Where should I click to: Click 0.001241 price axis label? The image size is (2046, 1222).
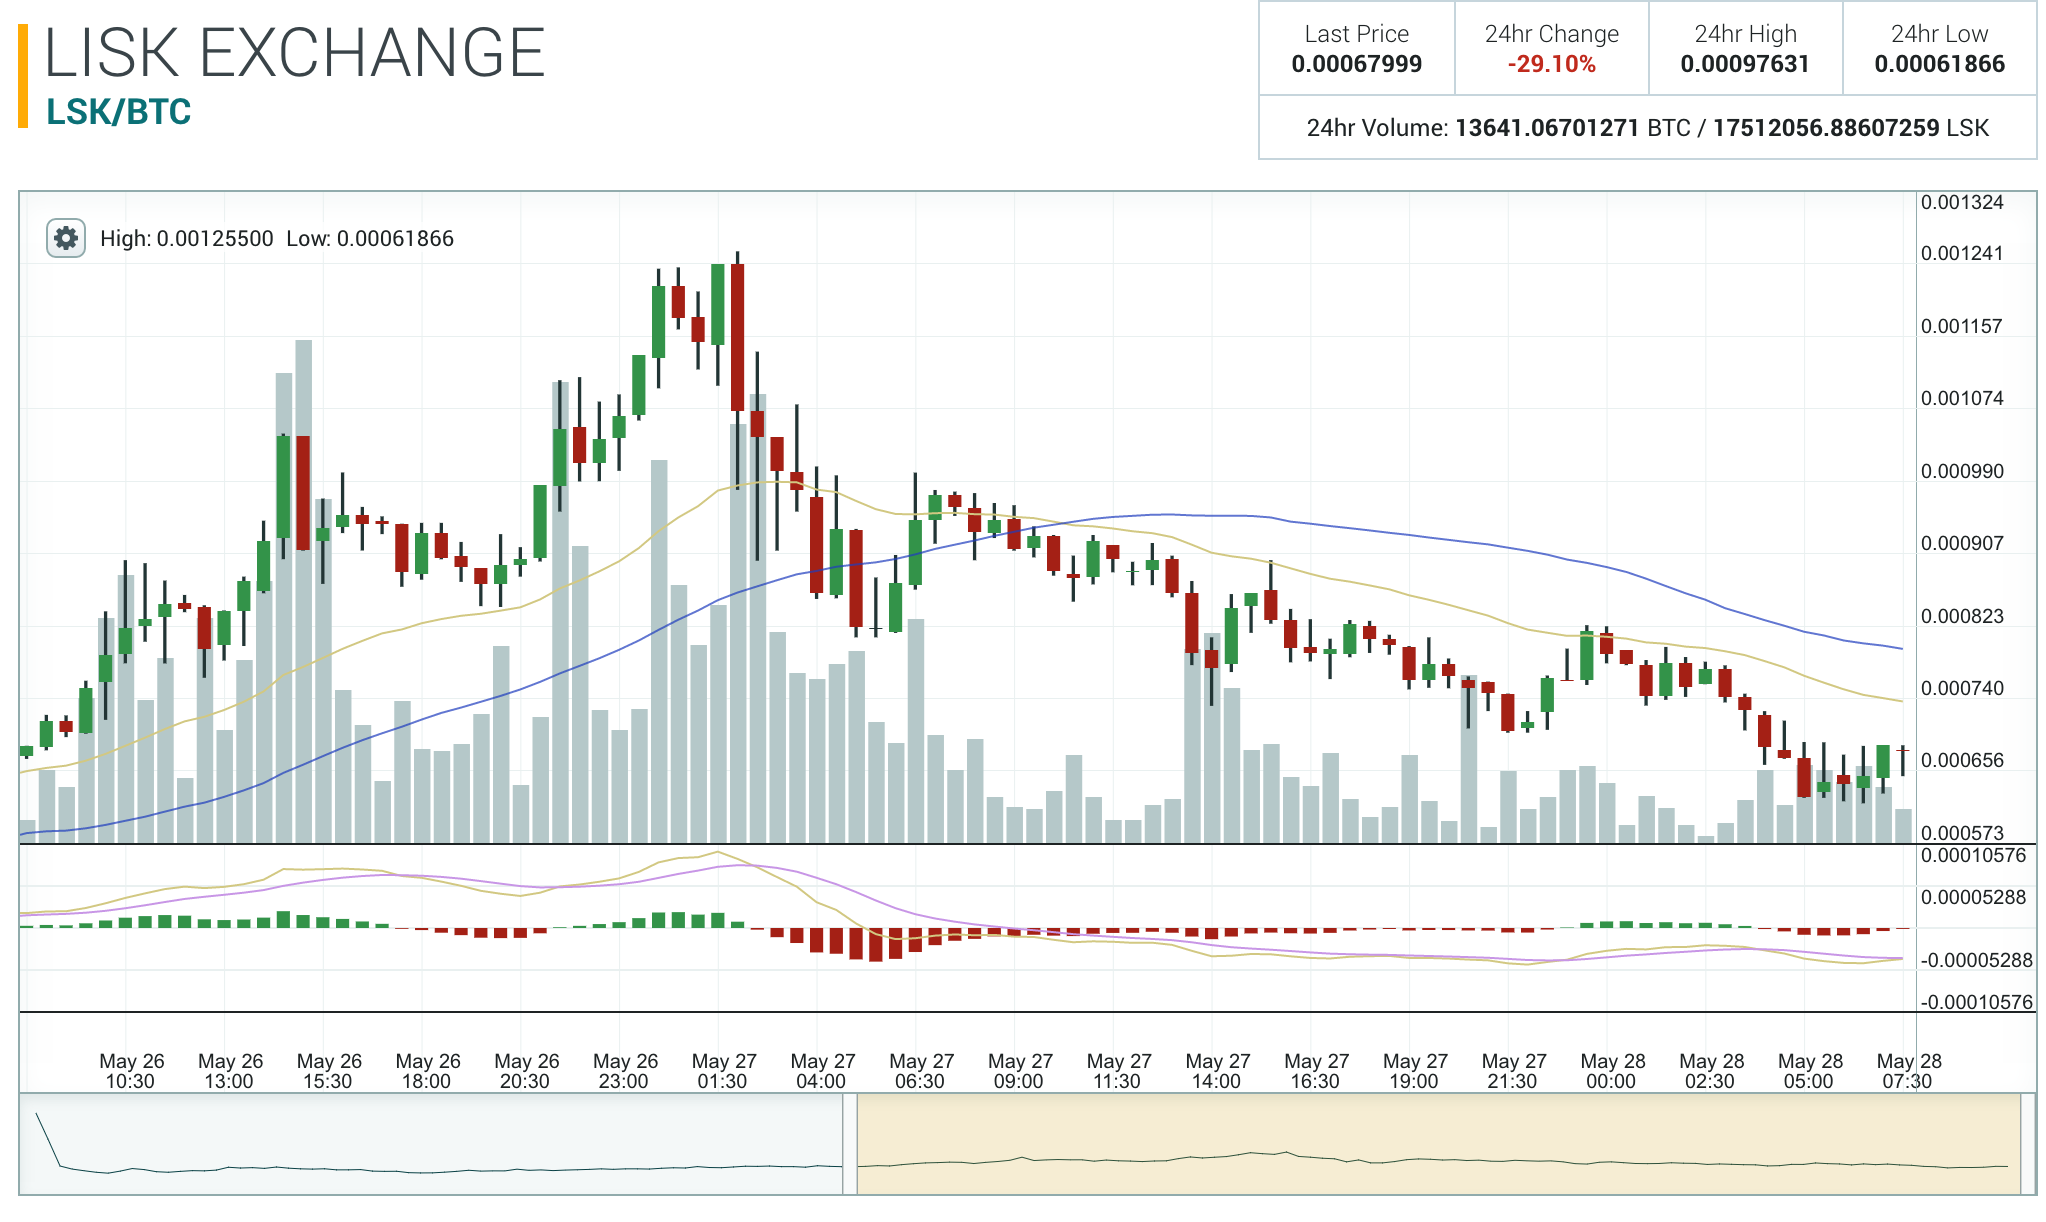tap(1962, 254)
